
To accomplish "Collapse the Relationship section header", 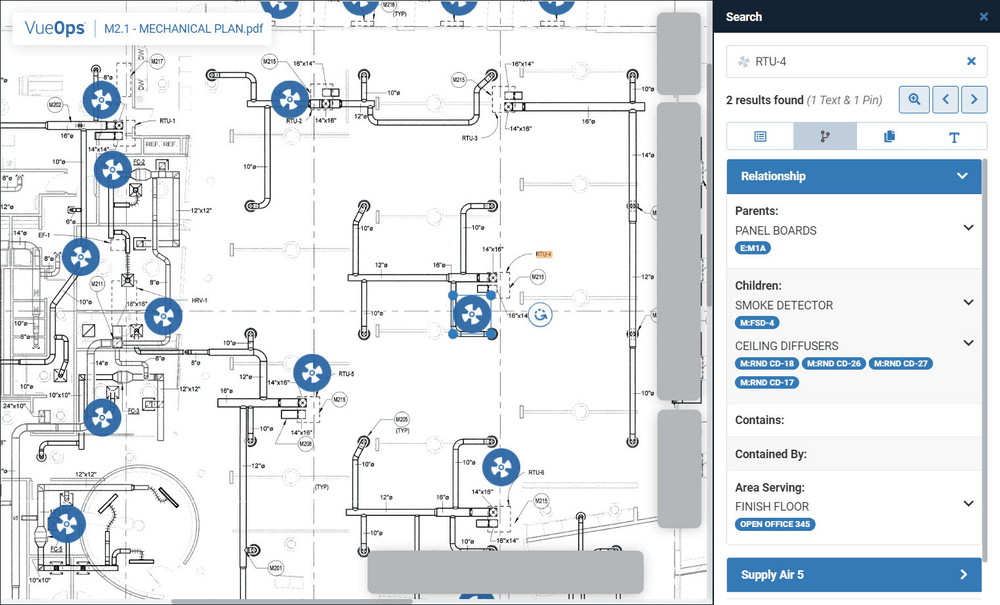I will [x=962, y=176].
